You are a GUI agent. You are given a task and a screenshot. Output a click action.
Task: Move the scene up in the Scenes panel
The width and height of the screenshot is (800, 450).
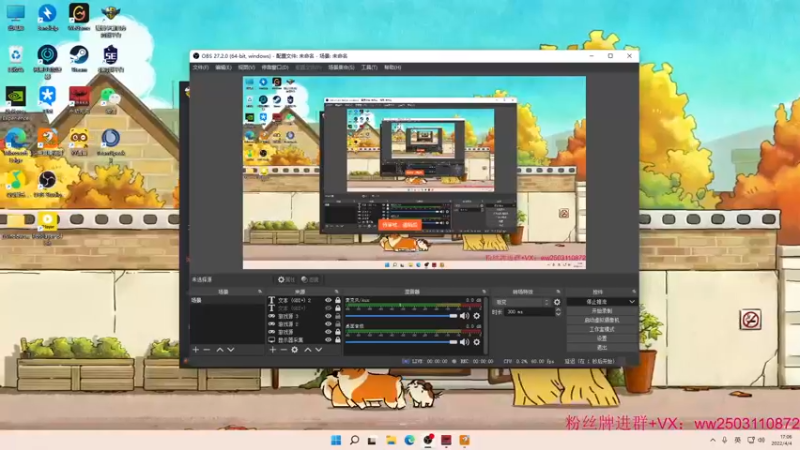[x=220, y=350]
